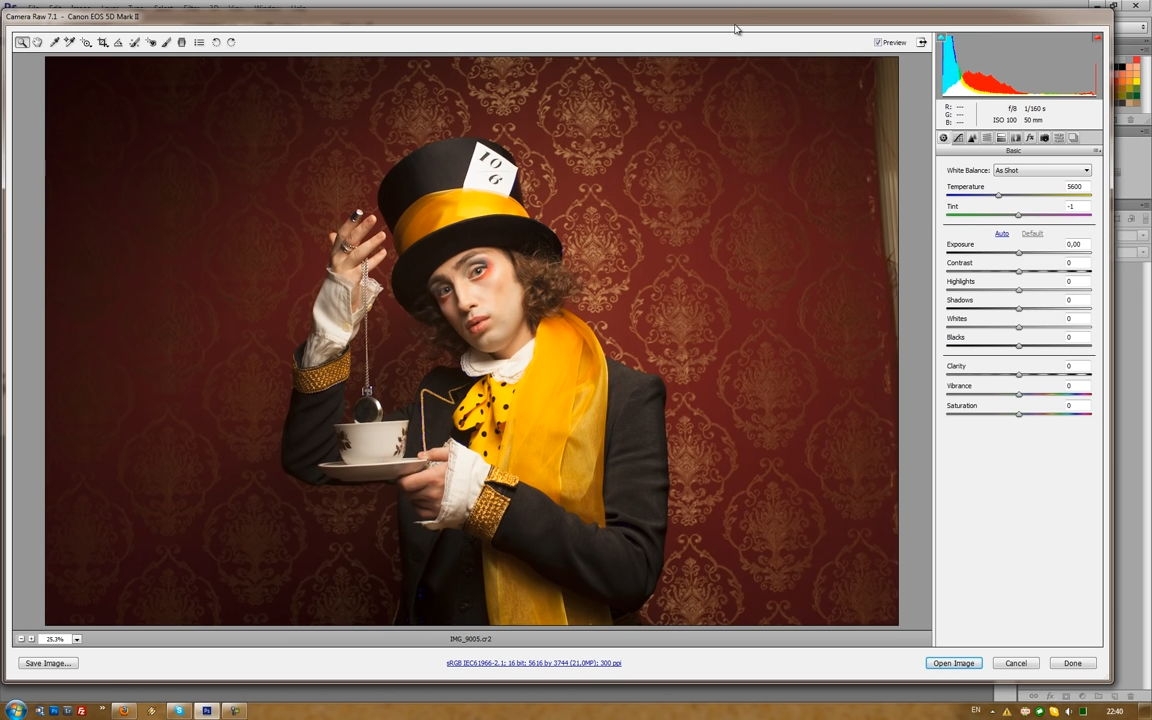Select the Straighten tool
Screen dimensions: 1152x720
tap(118, 43)
